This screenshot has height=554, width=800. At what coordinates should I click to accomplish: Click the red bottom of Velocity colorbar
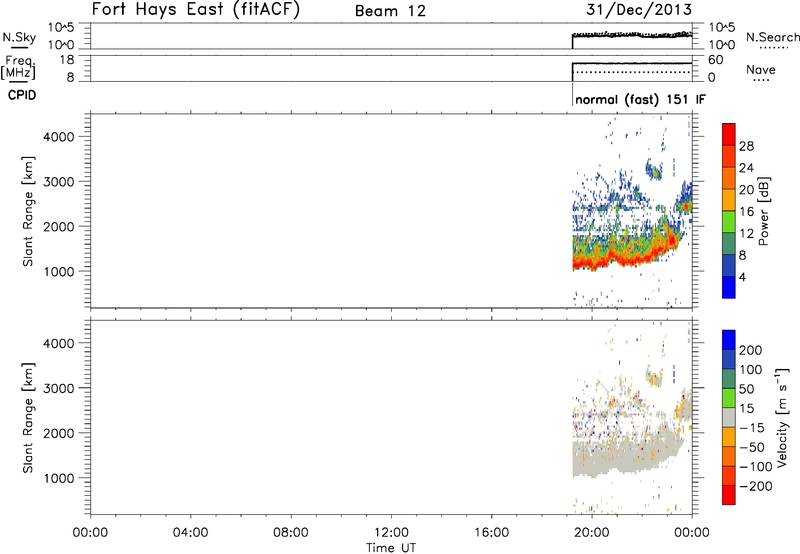(x=729, y=495)
